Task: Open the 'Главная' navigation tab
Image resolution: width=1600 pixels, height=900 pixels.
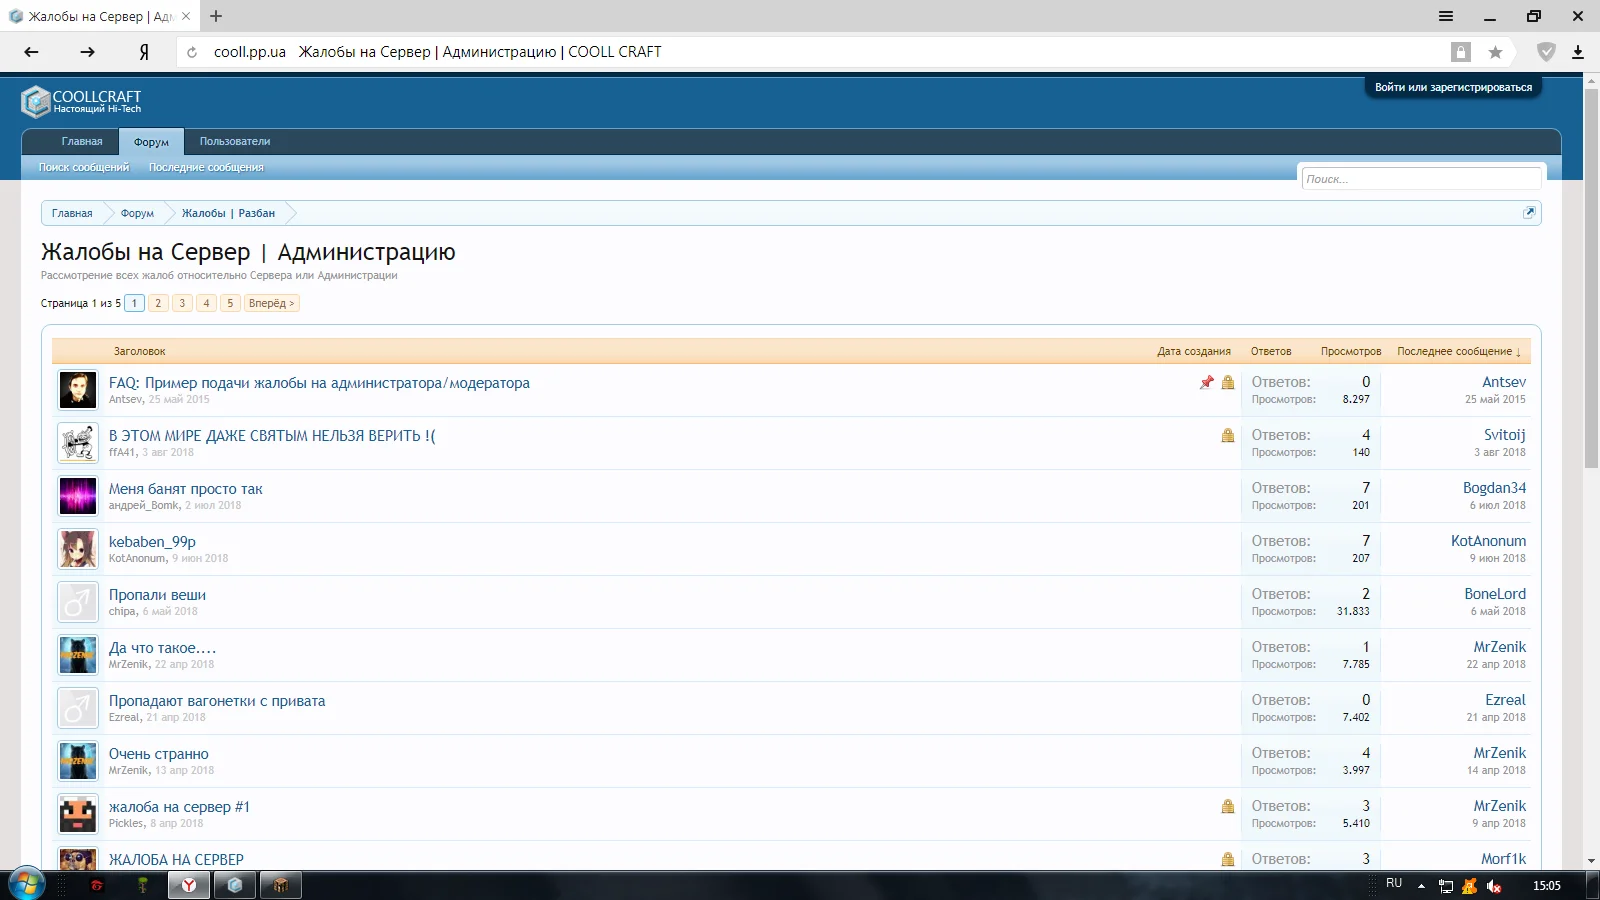Action: coord(82,142)
